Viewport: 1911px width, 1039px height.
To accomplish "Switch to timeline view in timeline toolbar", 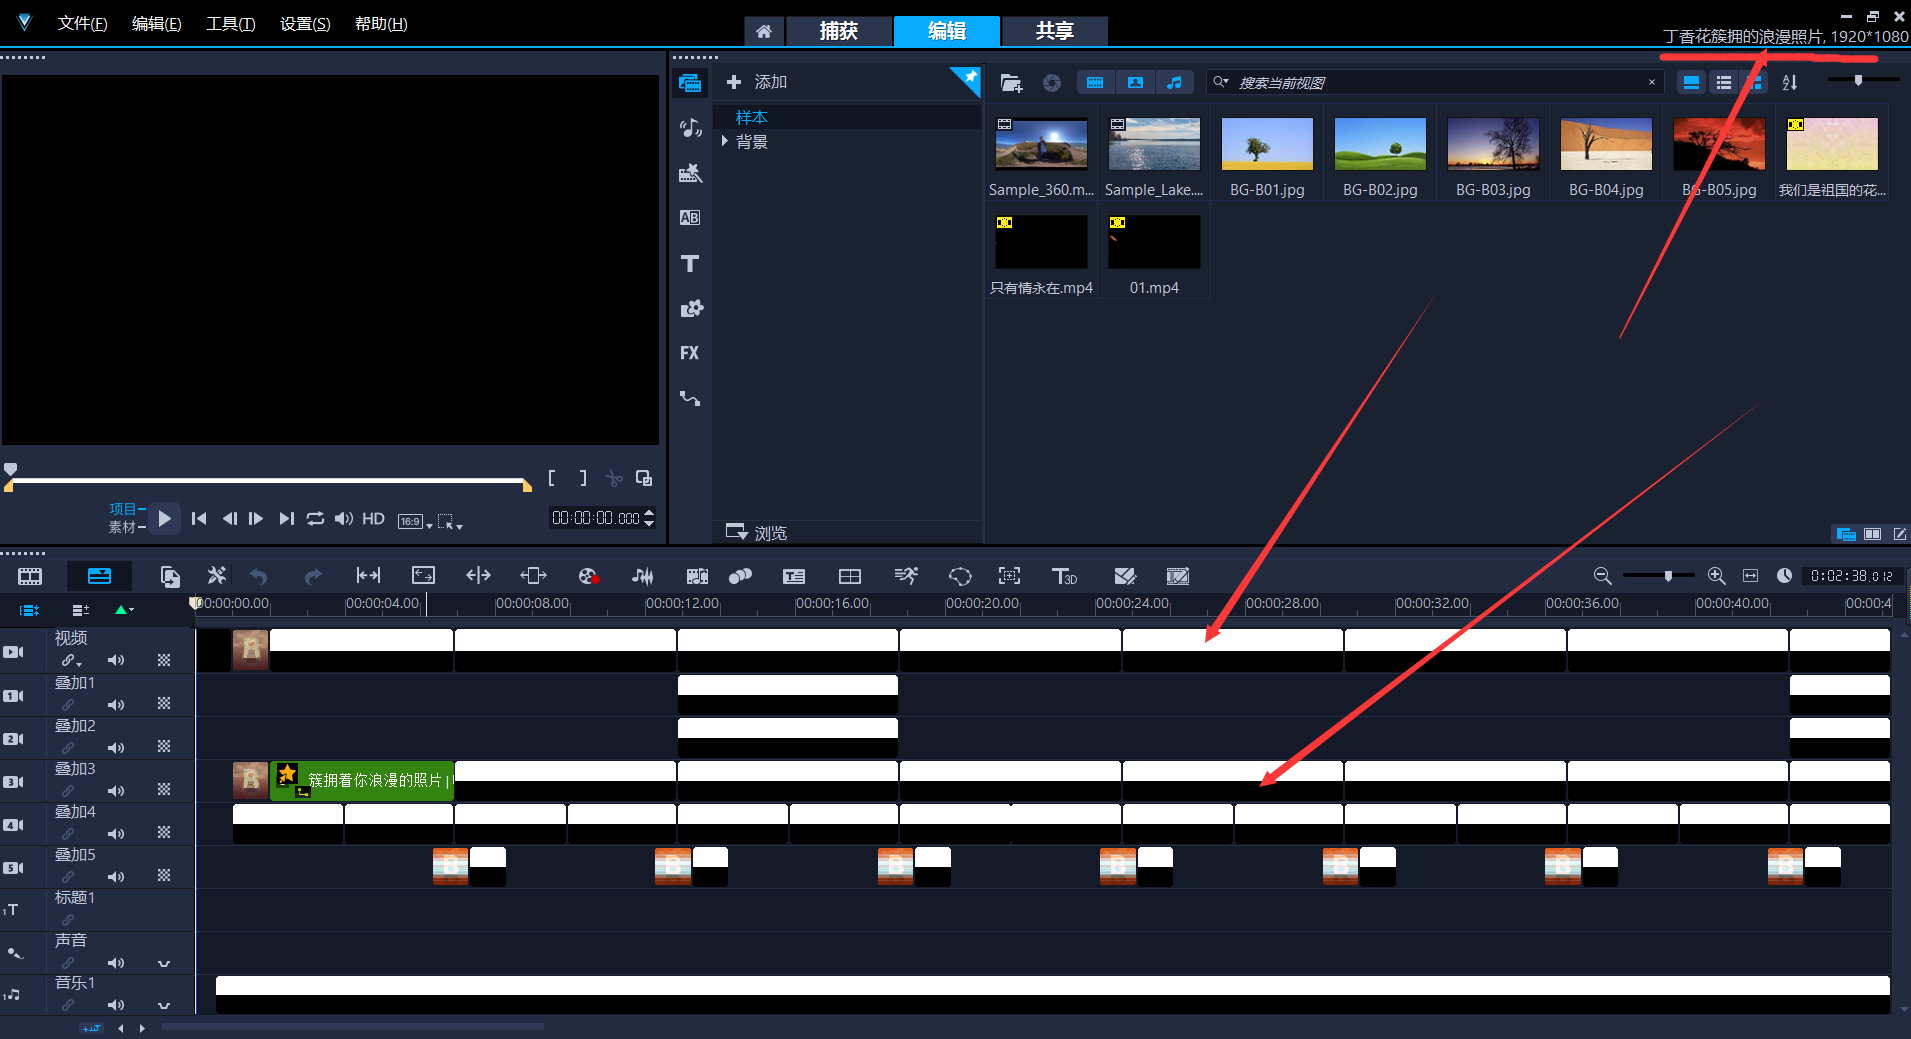I will coord(99,576).
